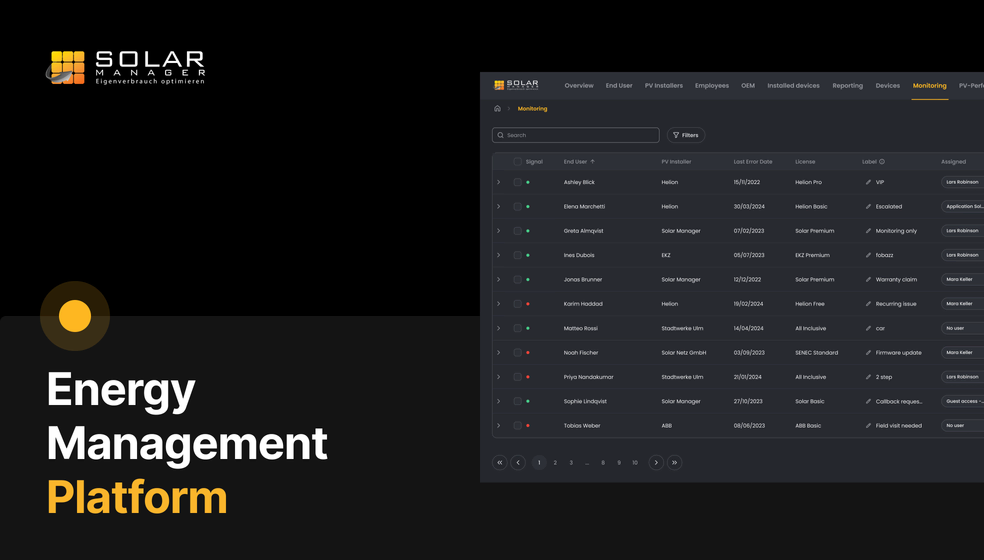Click red signal dot for Karim Haddad
984x560 pixels.
click(528, 304)
